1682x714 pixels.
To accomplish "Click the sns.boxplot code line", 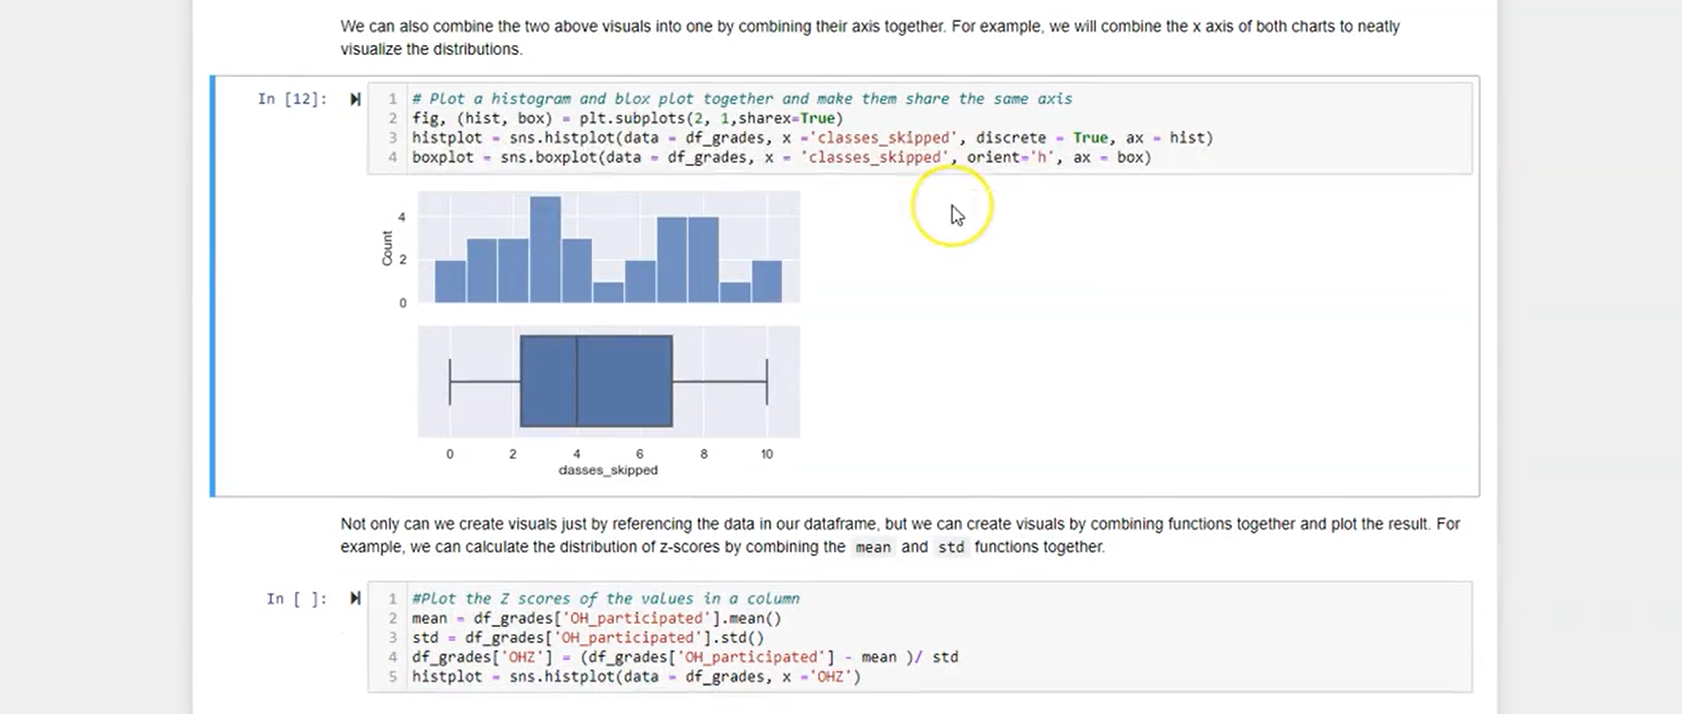I will pyautogui.click(x=780, y=157).
